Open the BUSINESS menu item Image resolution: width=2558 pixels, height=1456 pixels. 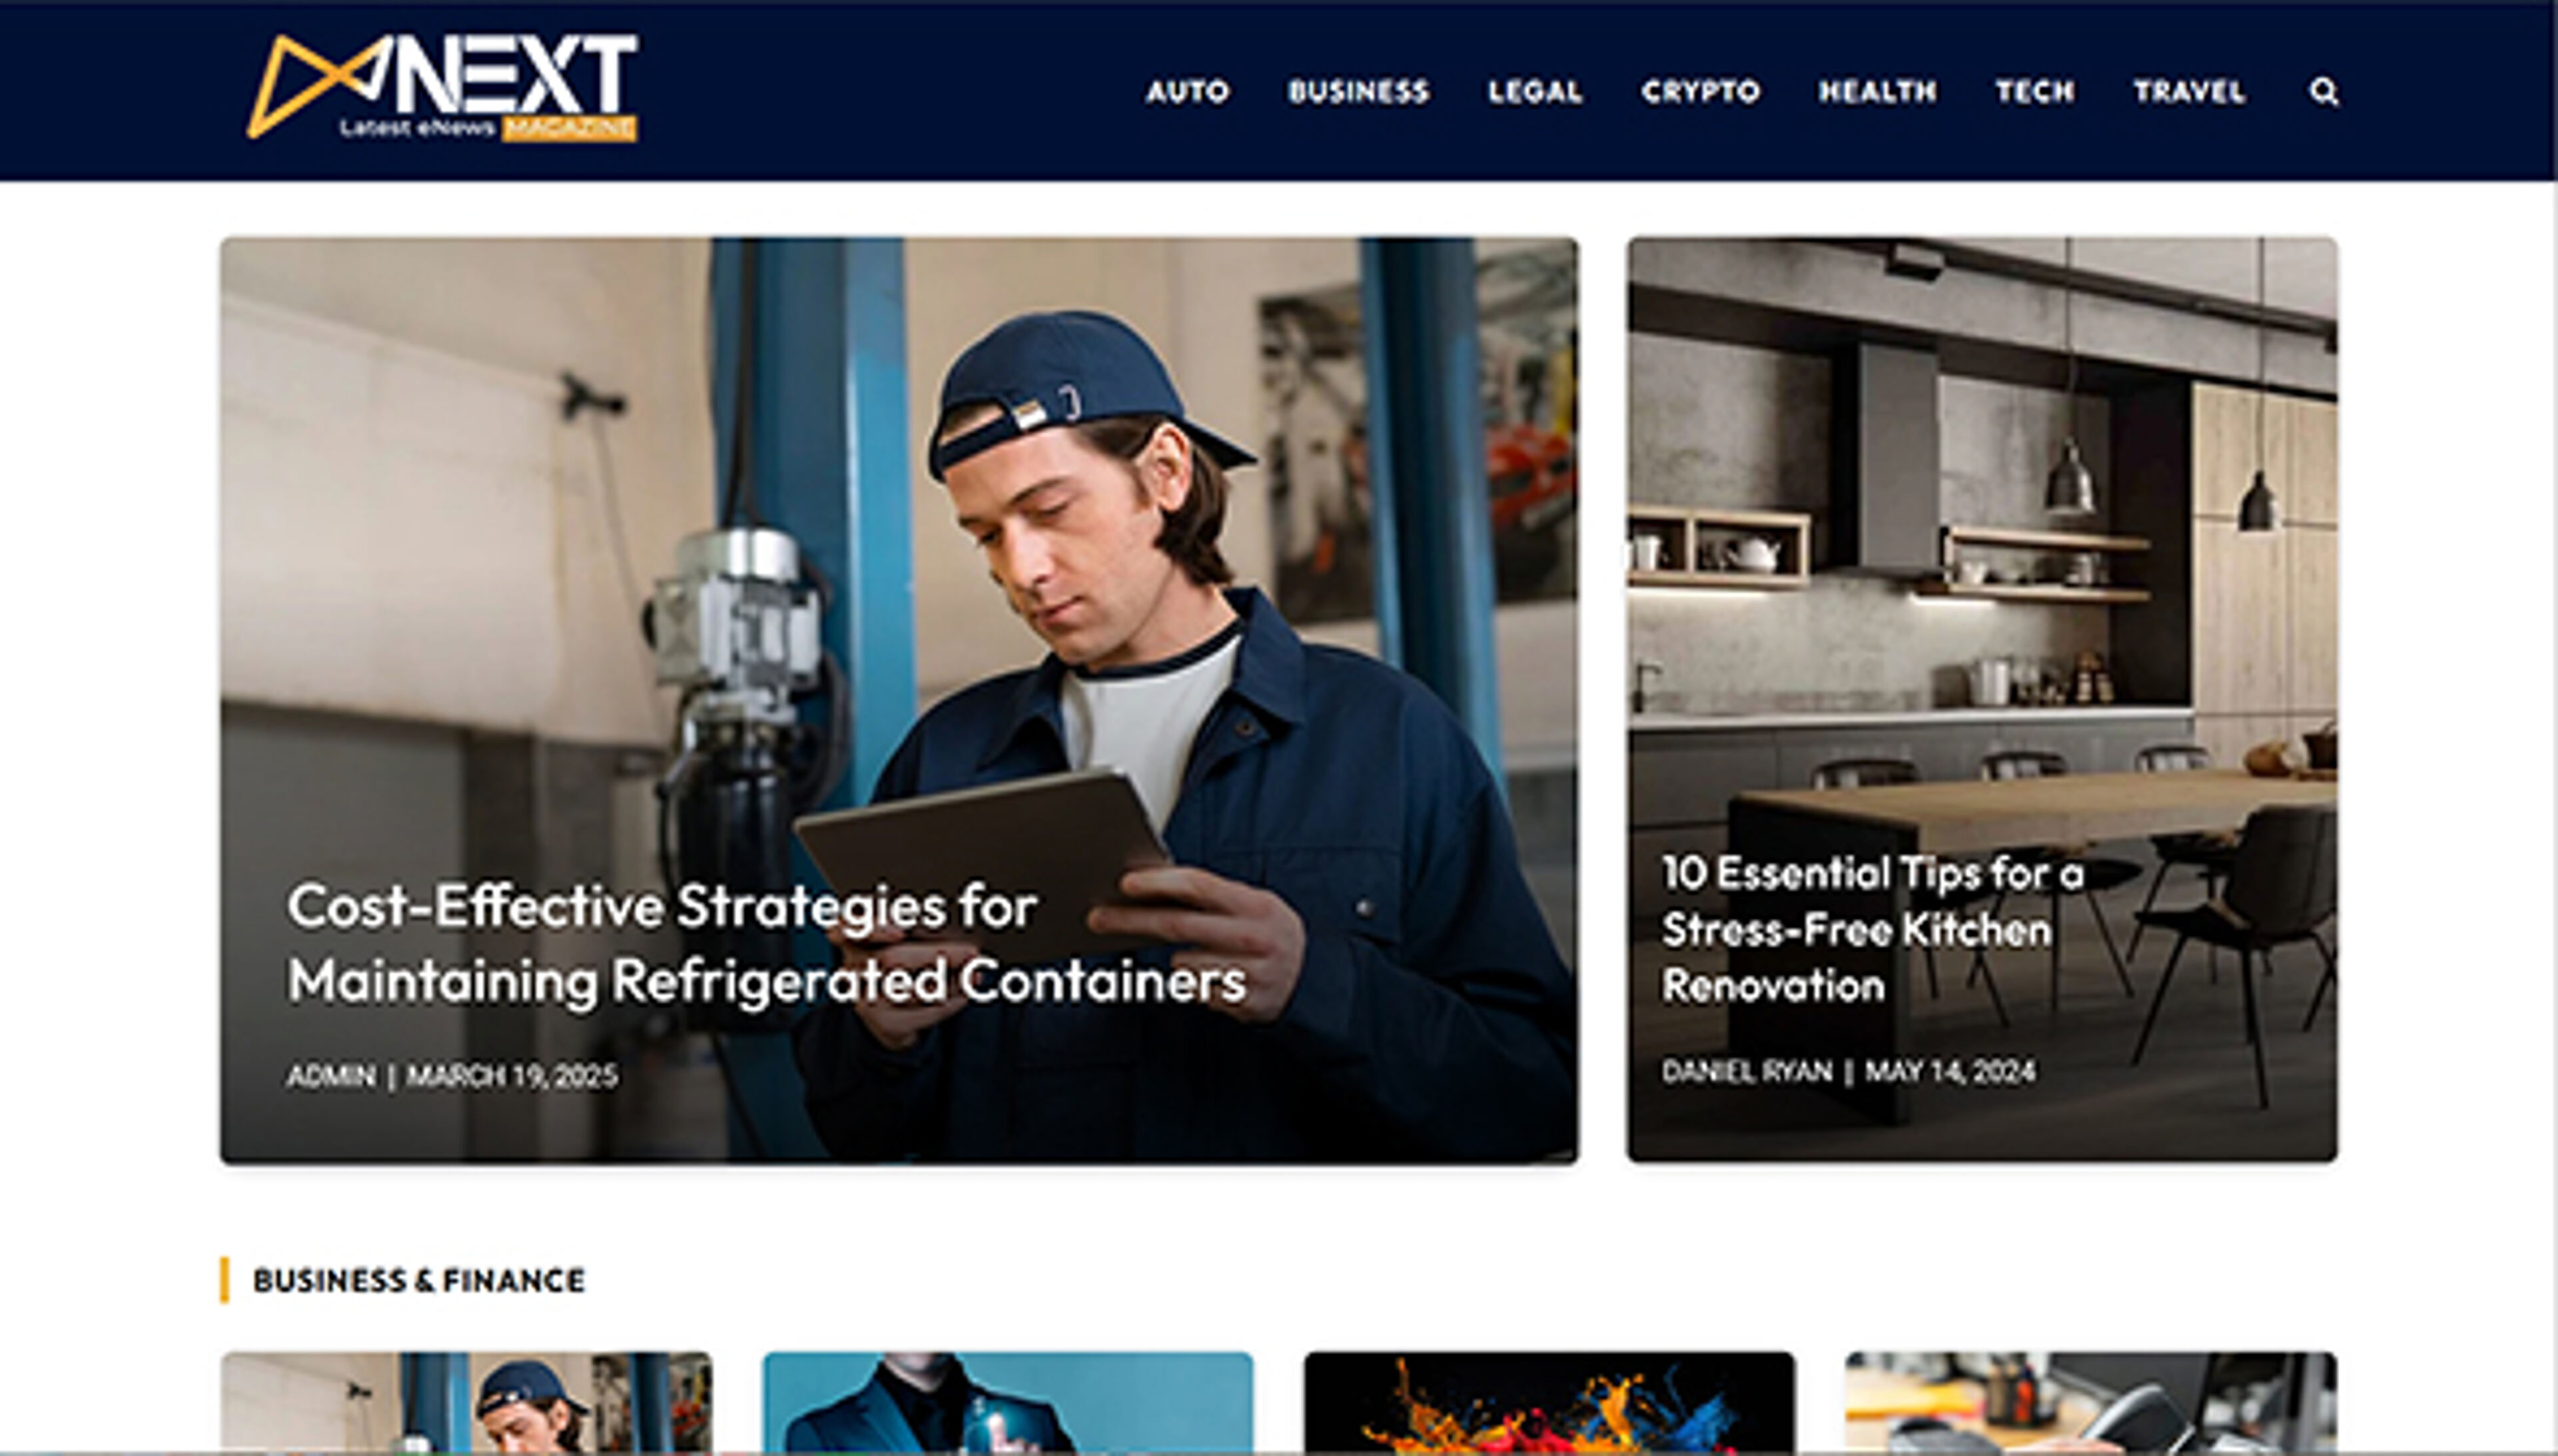tap(1358, 92)
